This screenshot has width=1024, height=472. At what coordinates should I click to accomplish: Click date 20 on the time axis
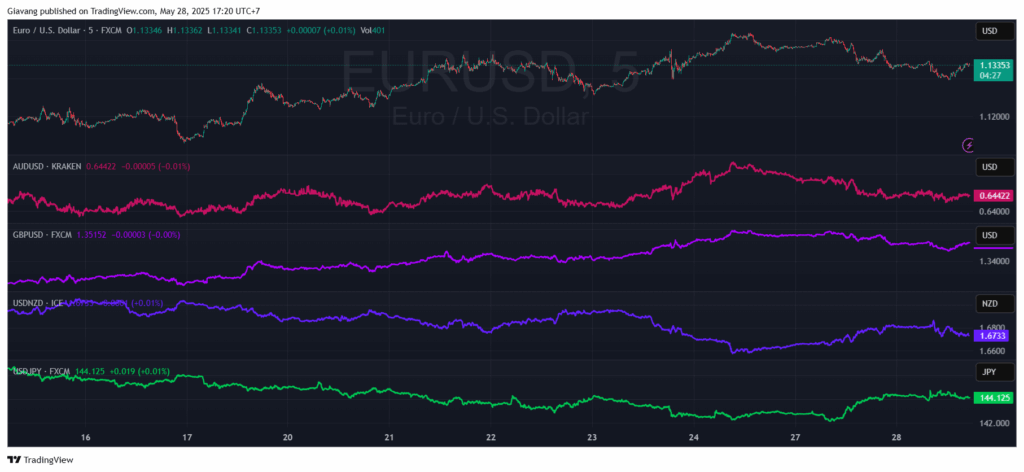click(x=287, y=438)
